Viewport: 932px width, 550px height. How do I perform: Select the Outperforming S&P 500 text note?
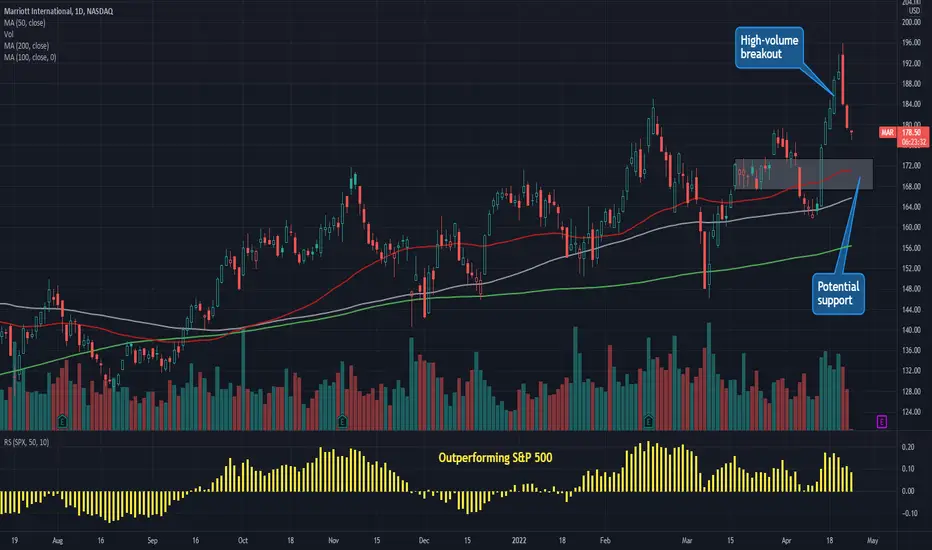click(495, 458)
